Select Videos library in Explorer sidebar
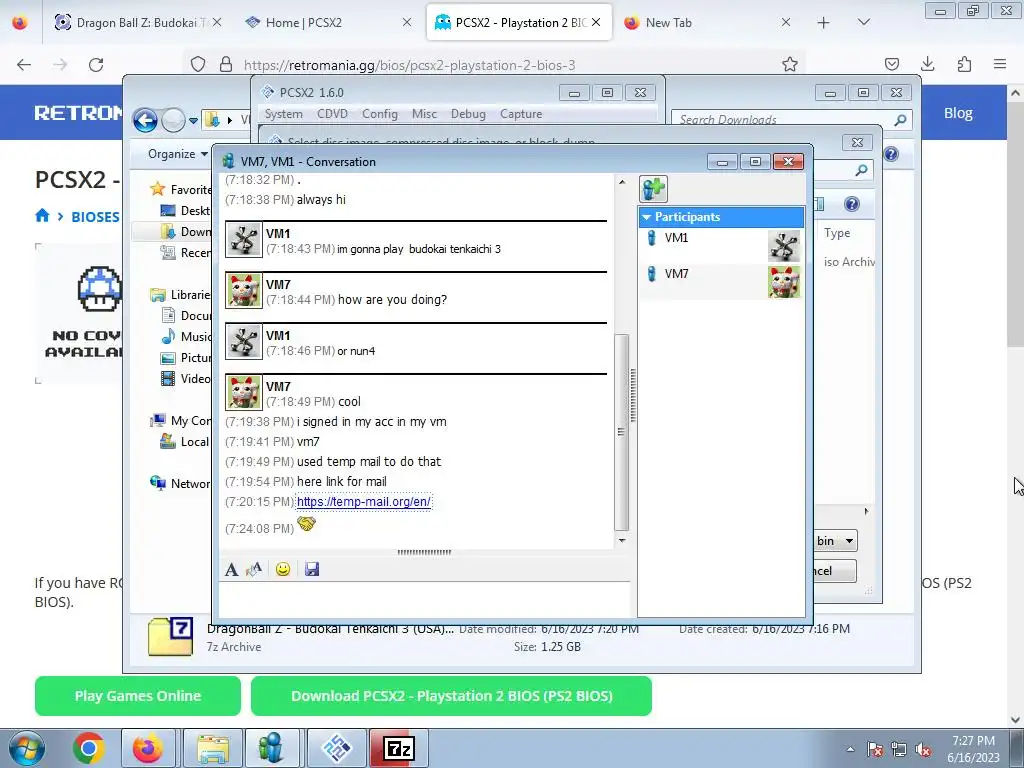 [x=187, y=379]
